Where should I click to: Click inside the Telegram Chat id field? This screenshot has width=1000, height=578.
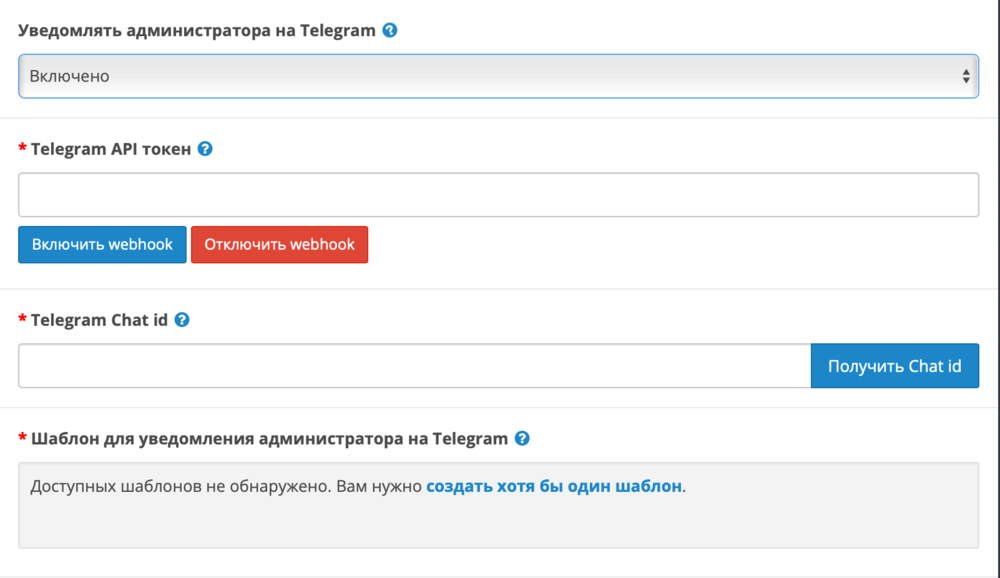[x=414, y=366]
